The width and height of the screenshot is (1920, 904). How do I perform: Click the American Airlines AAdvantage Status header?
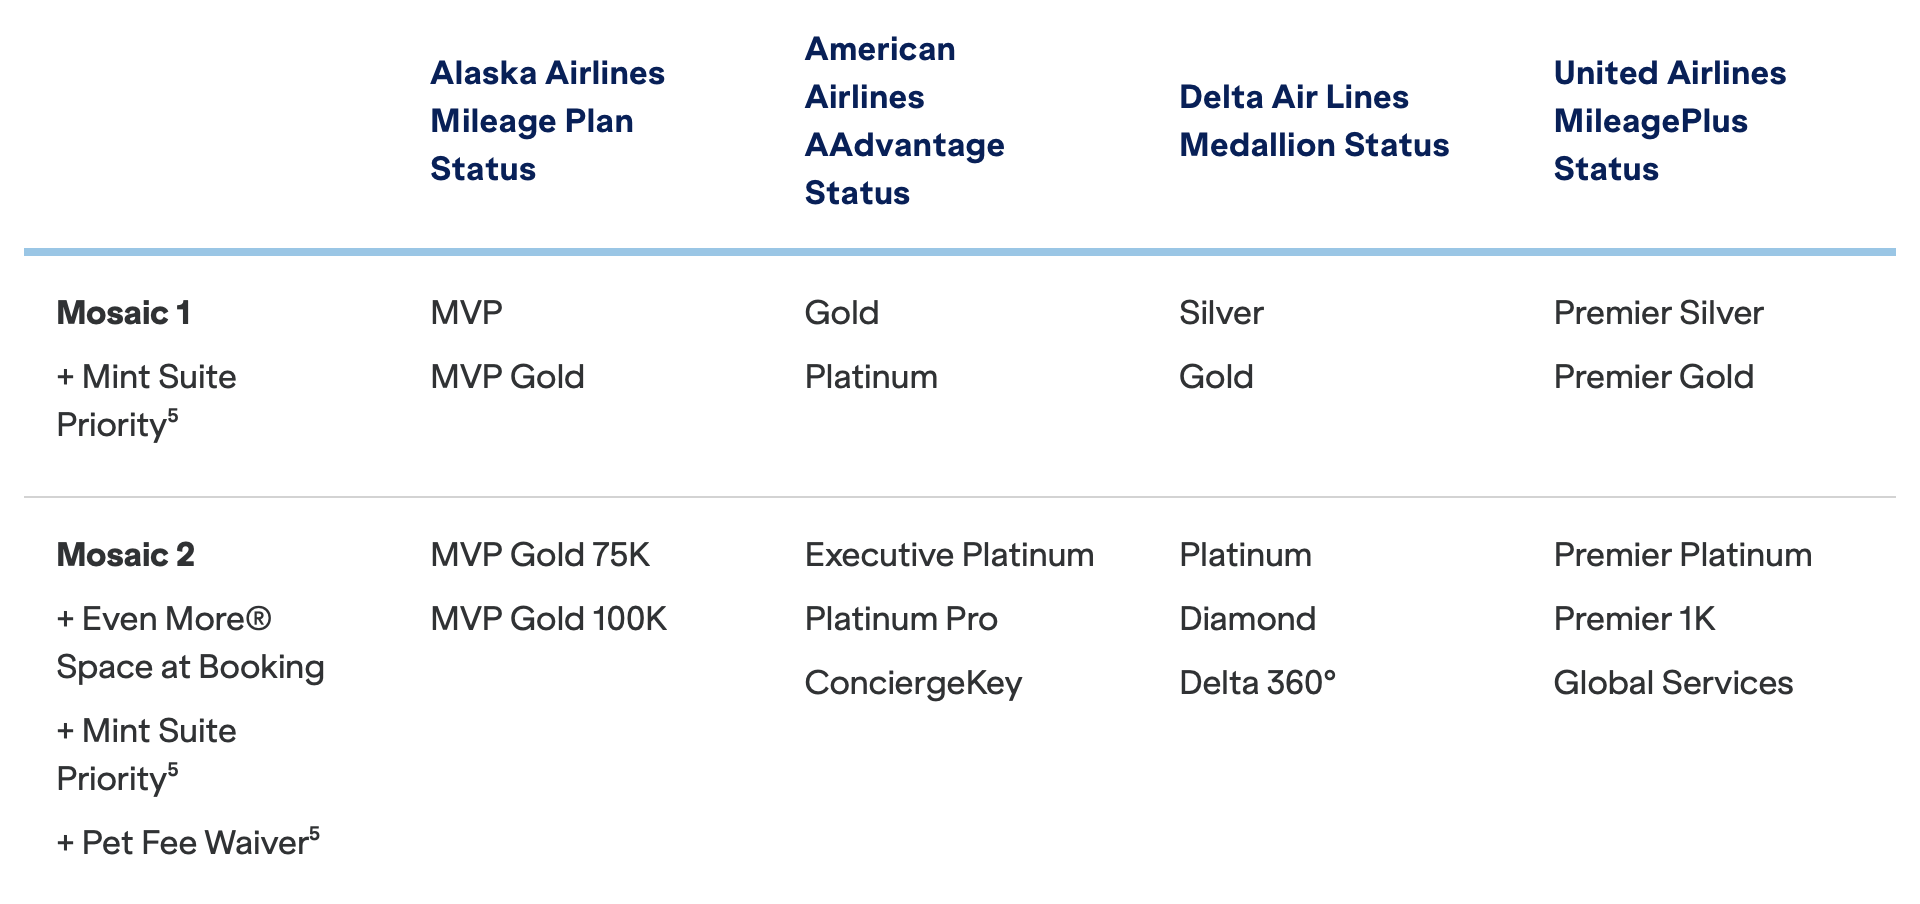click(x=904, y=121)
